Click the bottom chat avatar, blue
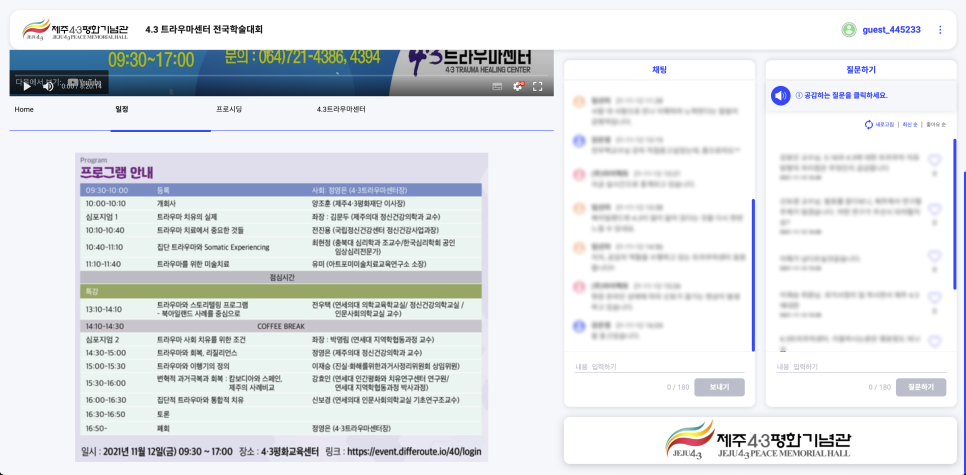The width and height of the screenshot is (966, 475). (x=578, y=325)
